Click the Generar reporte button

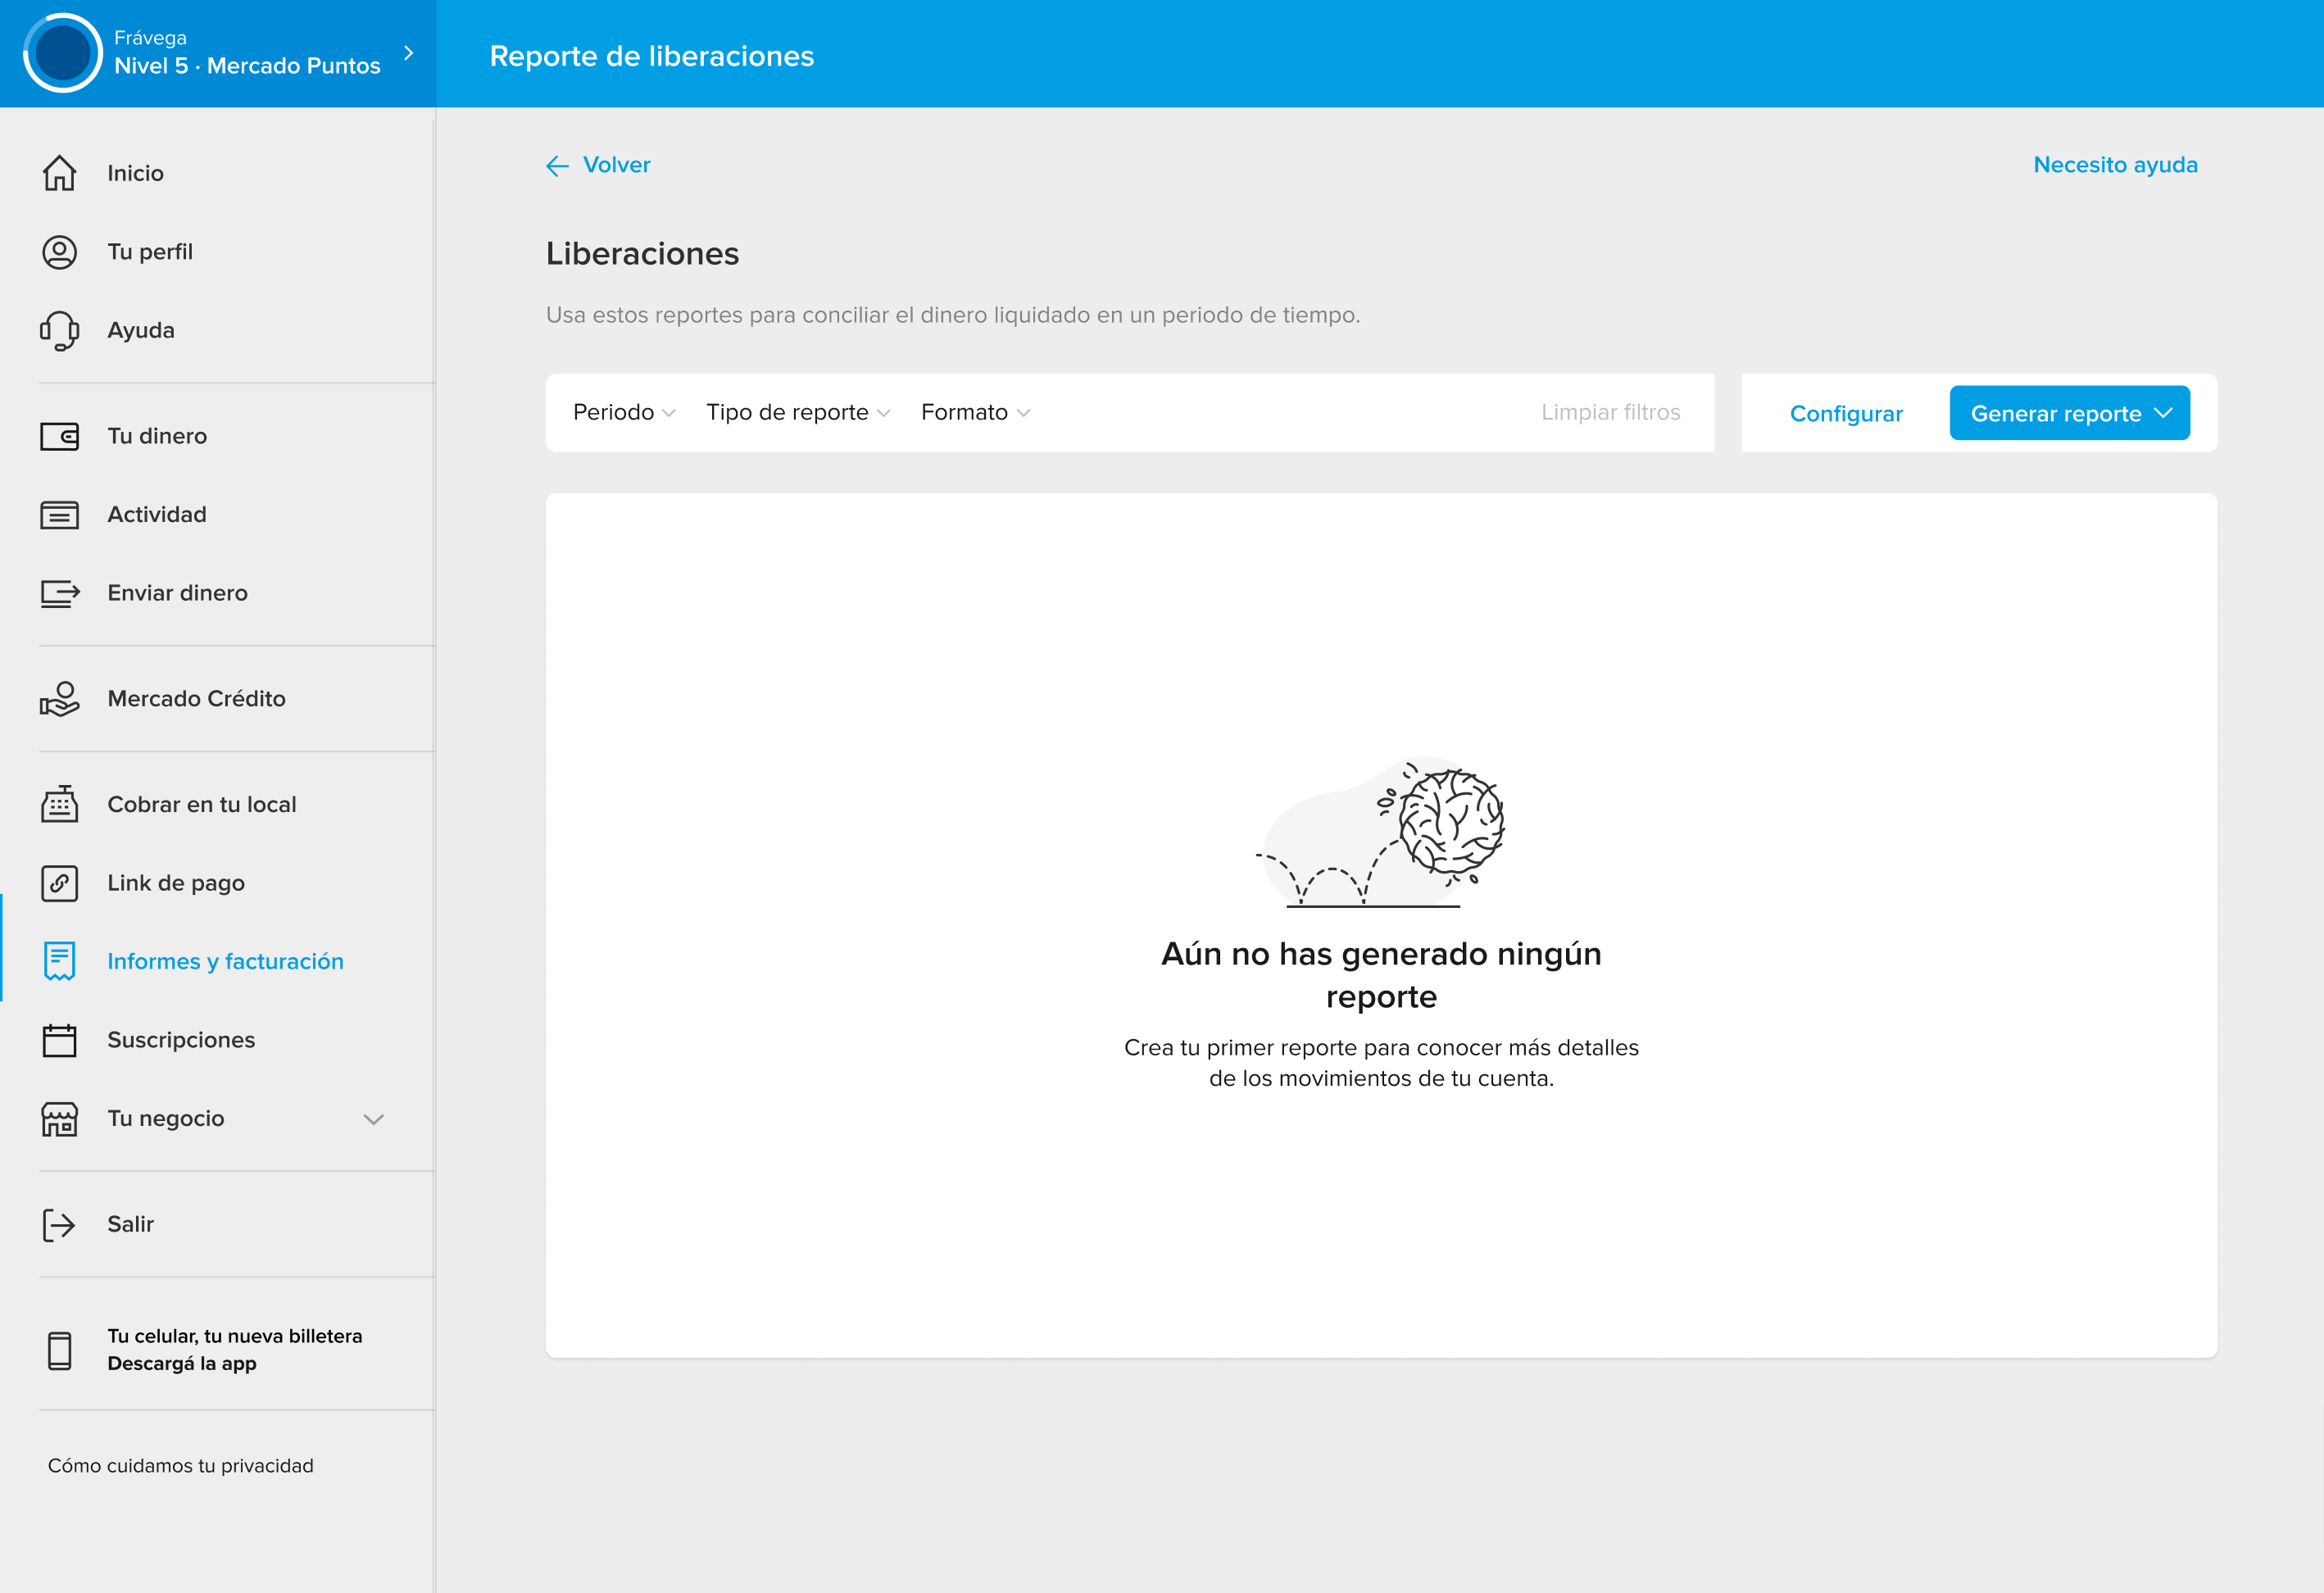[x=2069, y=413]
